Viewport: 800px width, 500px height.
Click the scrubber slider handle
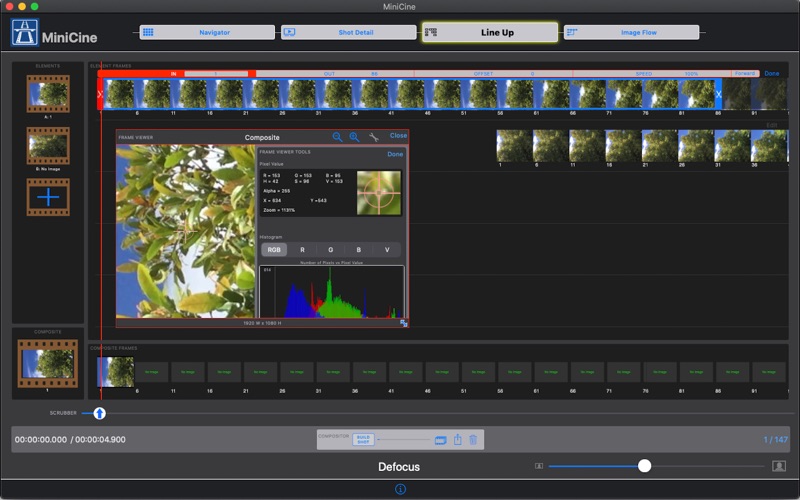(99, 413)
